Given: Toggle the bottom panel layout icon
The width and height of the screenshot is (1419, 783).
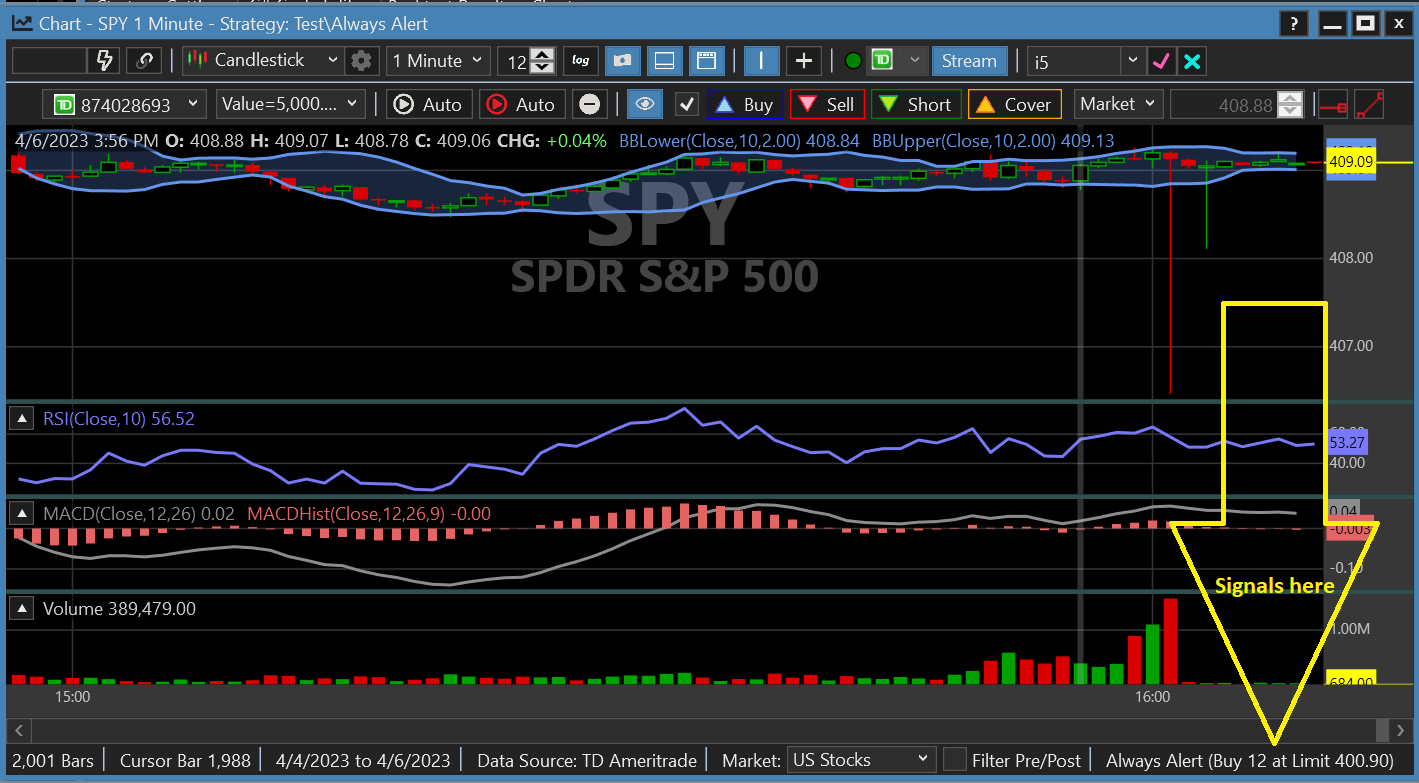Looking at the screenshot, I should (x=664, y=60).
